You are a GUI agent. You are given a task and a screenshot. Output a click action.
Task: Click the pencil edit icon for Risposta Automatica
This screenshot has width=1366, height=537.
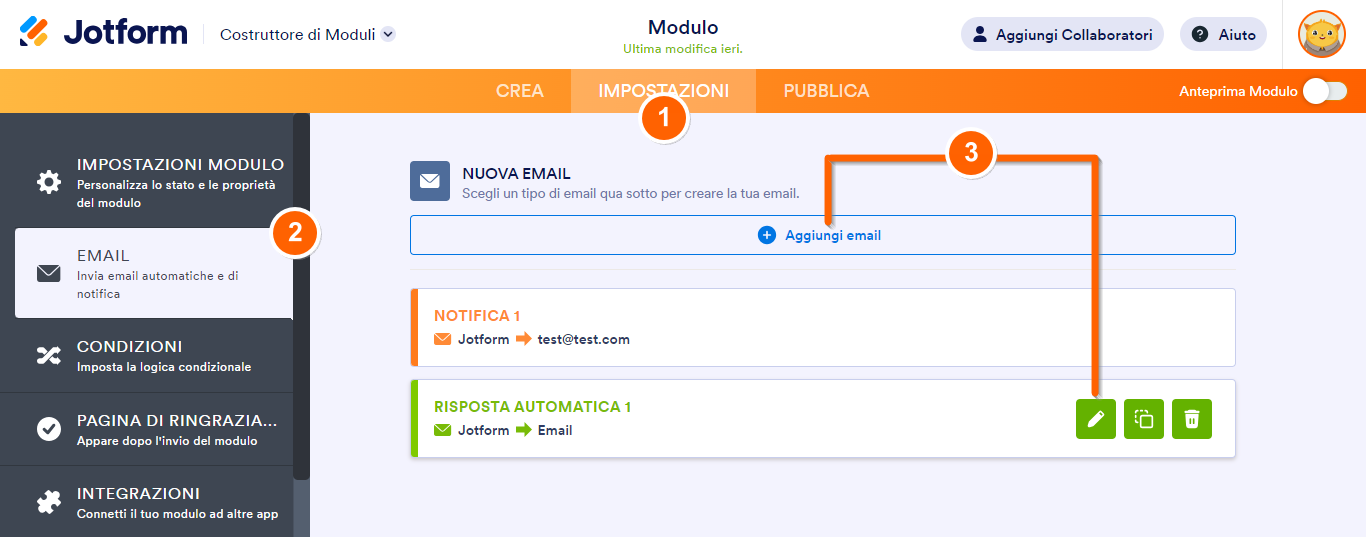(x=1096, y=419)
